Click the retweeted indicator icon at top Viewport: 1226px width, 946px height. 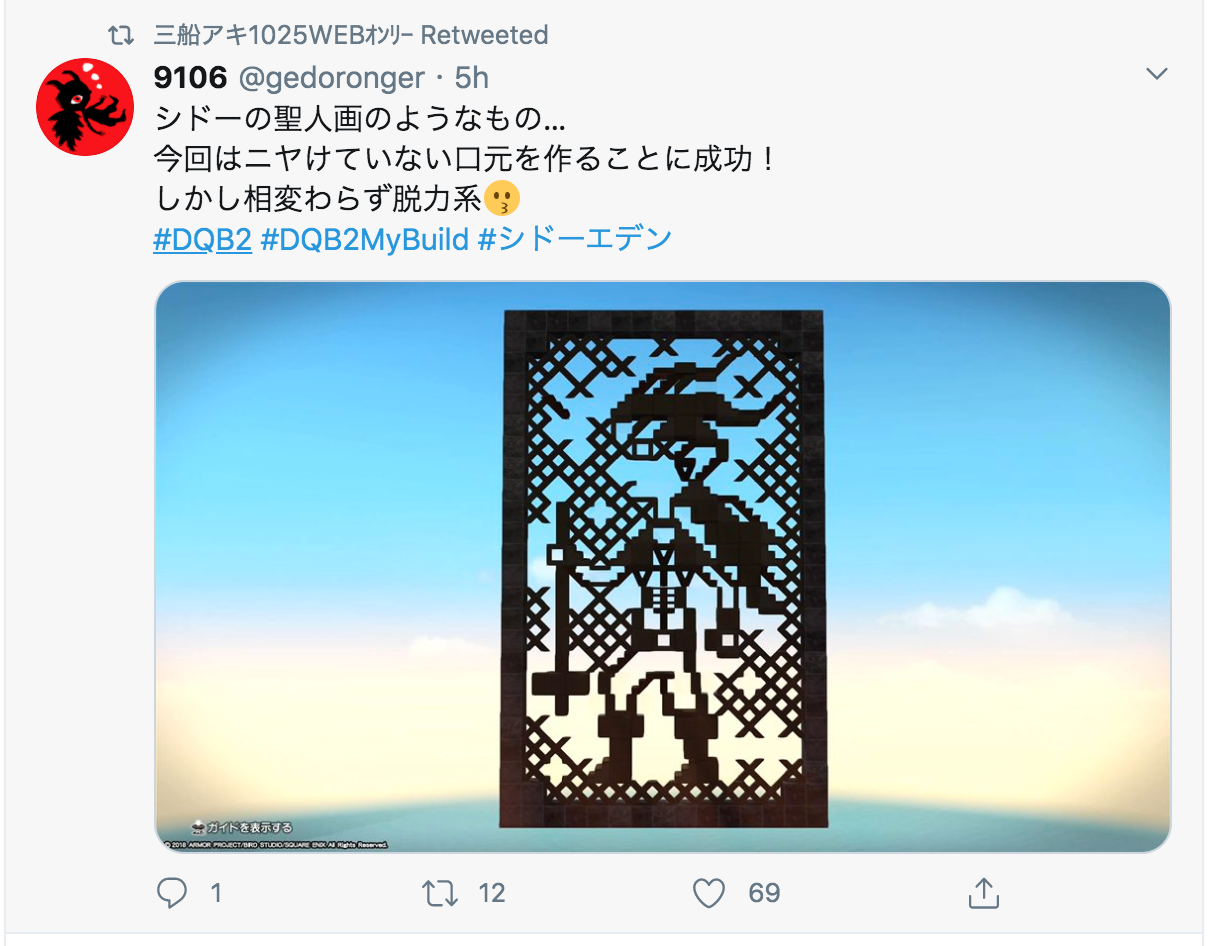click(x=121, y=36)
